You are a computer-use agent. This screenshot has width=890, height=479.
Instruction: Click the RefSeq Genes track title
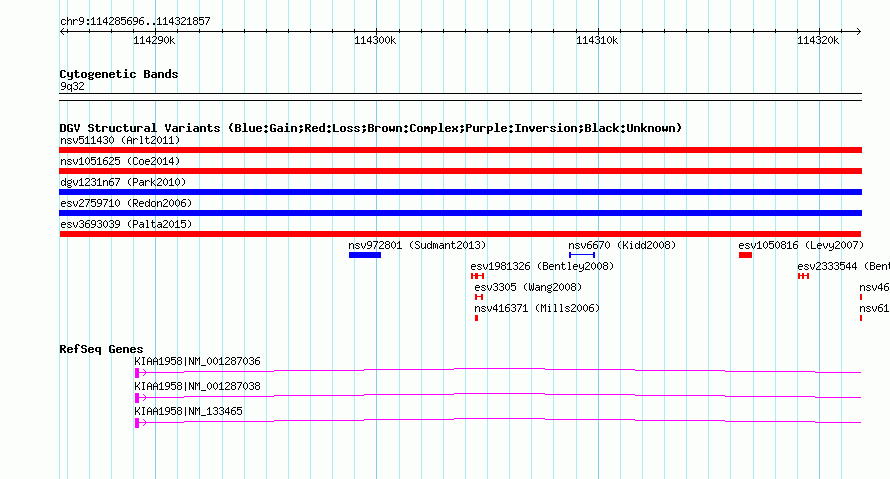click(101, 349)
